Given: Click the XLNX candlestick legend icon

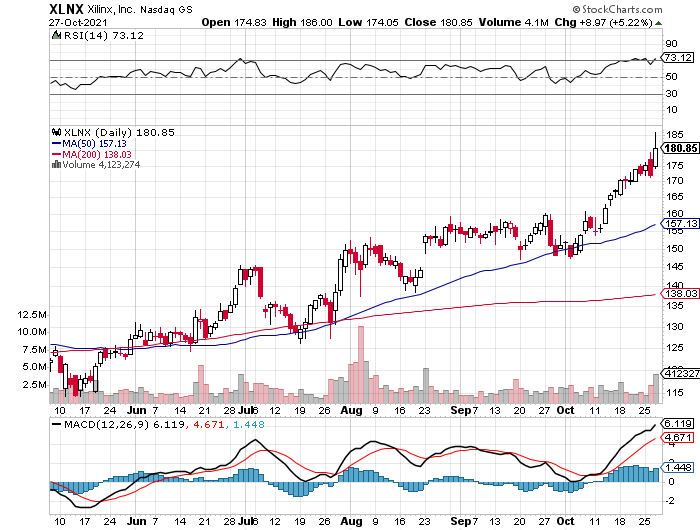Looking at the screenshot, I should pos(56,132).
